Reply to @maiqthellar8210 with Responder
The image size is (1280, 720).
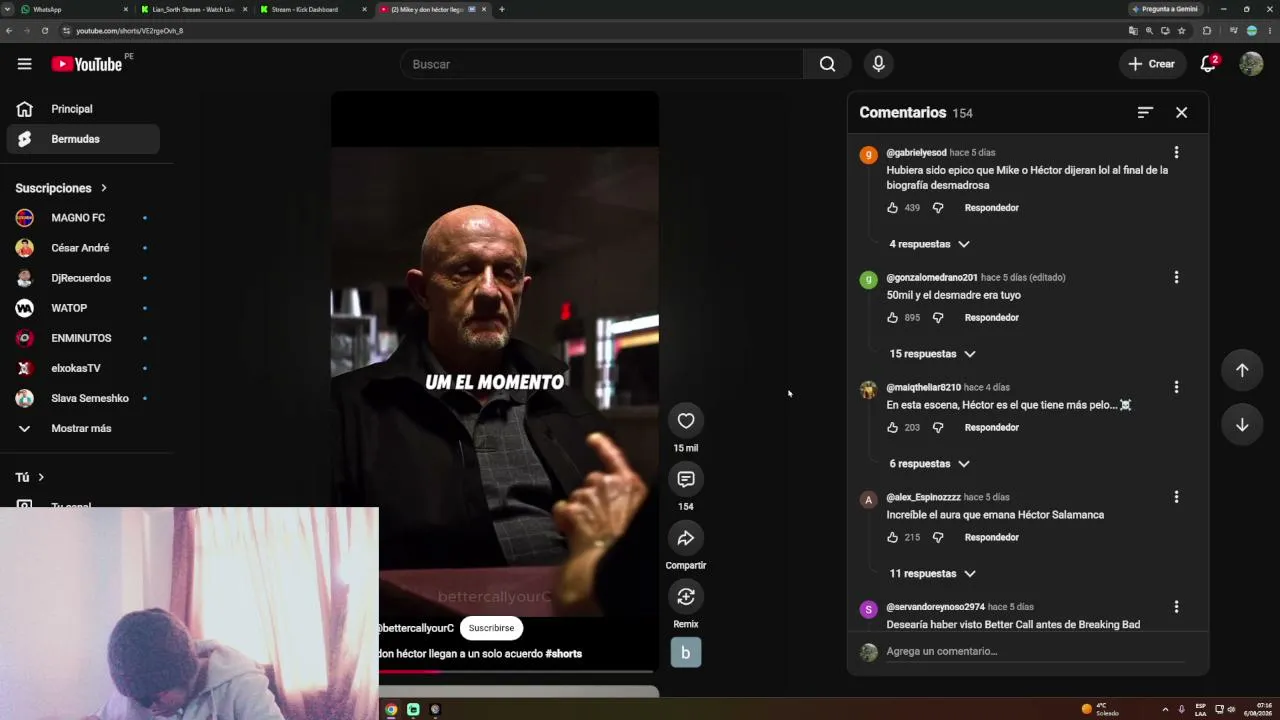pos(991,428)
